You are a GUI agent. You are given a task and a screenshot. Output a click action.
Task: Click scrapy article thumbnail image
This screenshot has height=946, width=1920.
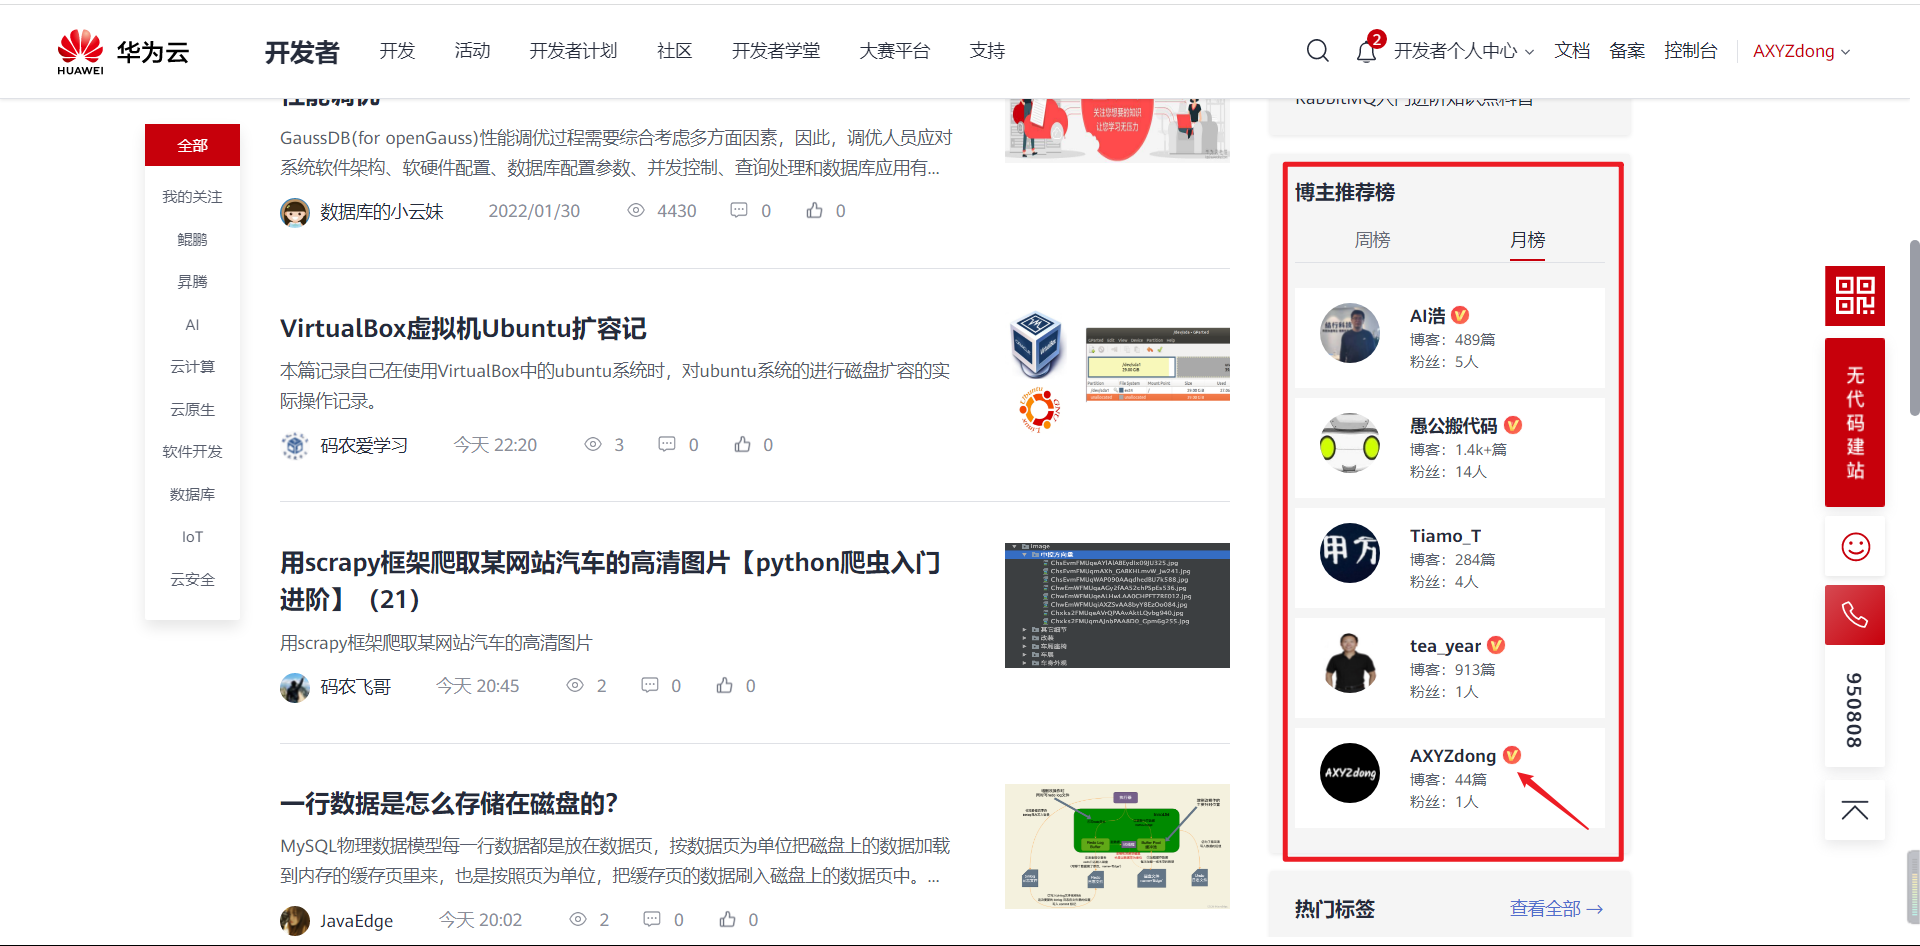coord(1117,605)
